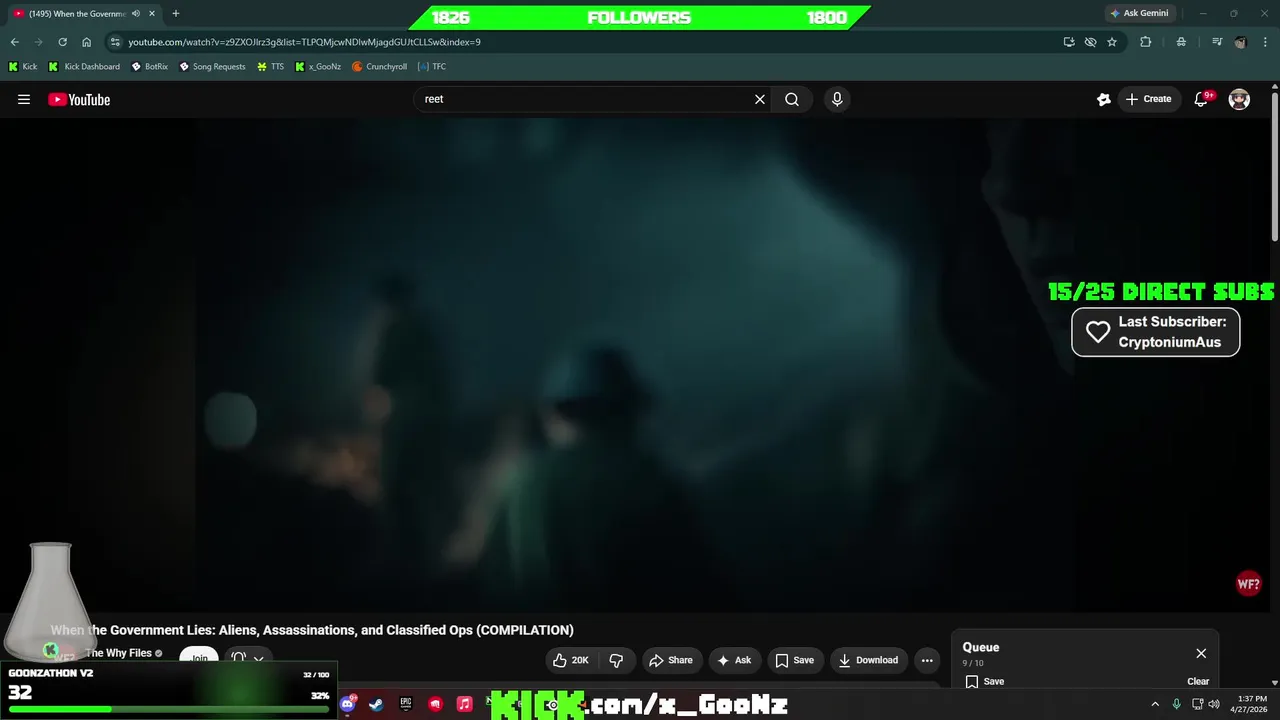Close the current YouTube tab

(x=152, y=14)
